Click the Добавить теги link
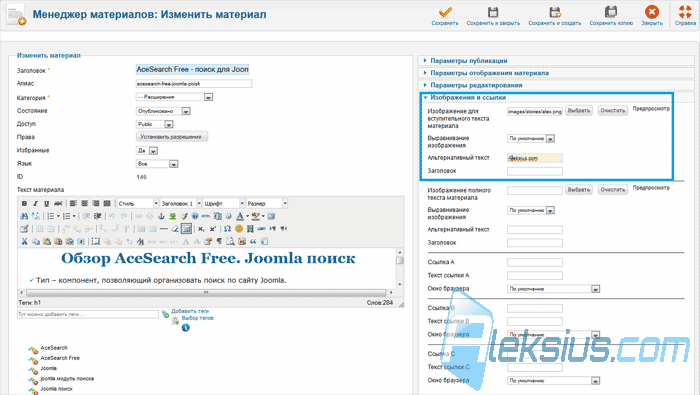 pyautogui.click(x=190, y=311)
